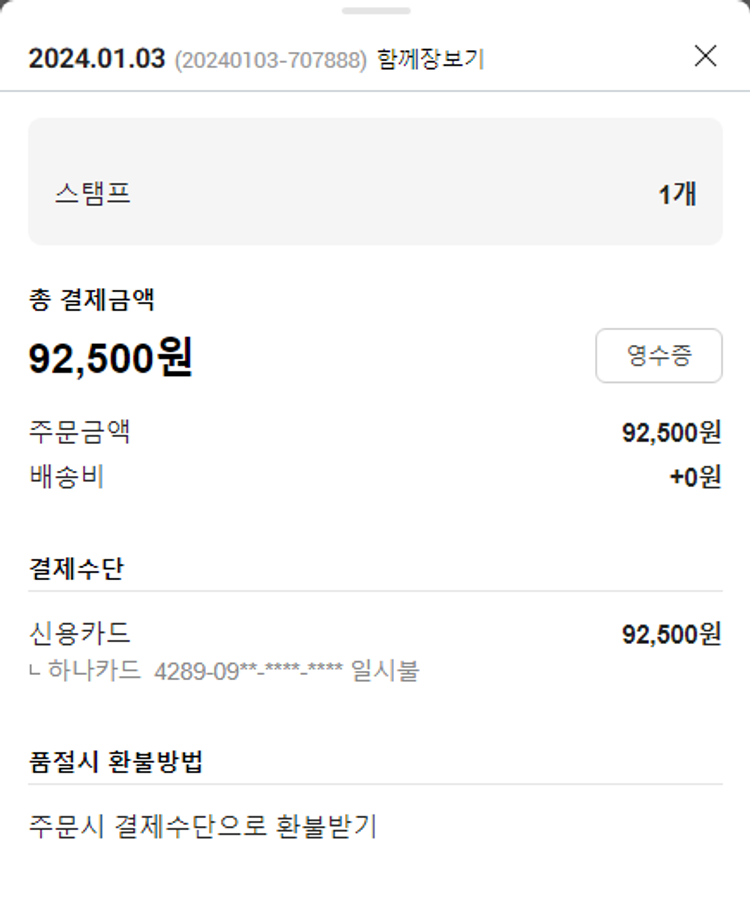
Task: Tap the drag handle at top of sheet
Action: point(376,11)
